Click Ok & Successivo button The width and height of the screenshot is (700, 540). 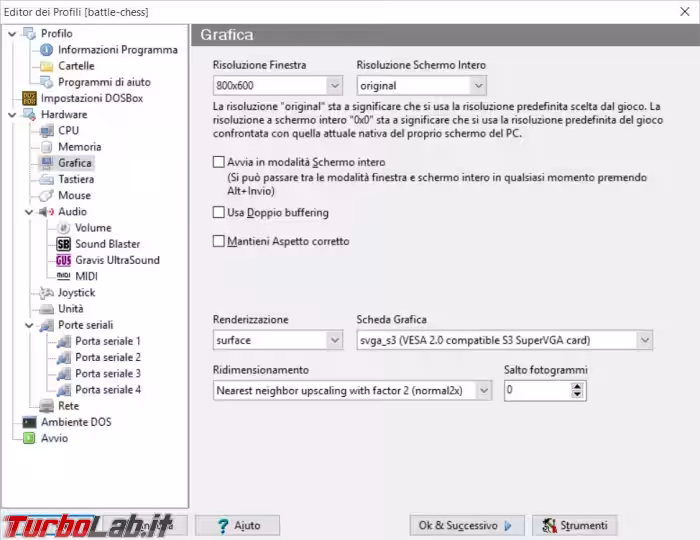point(467,525)
